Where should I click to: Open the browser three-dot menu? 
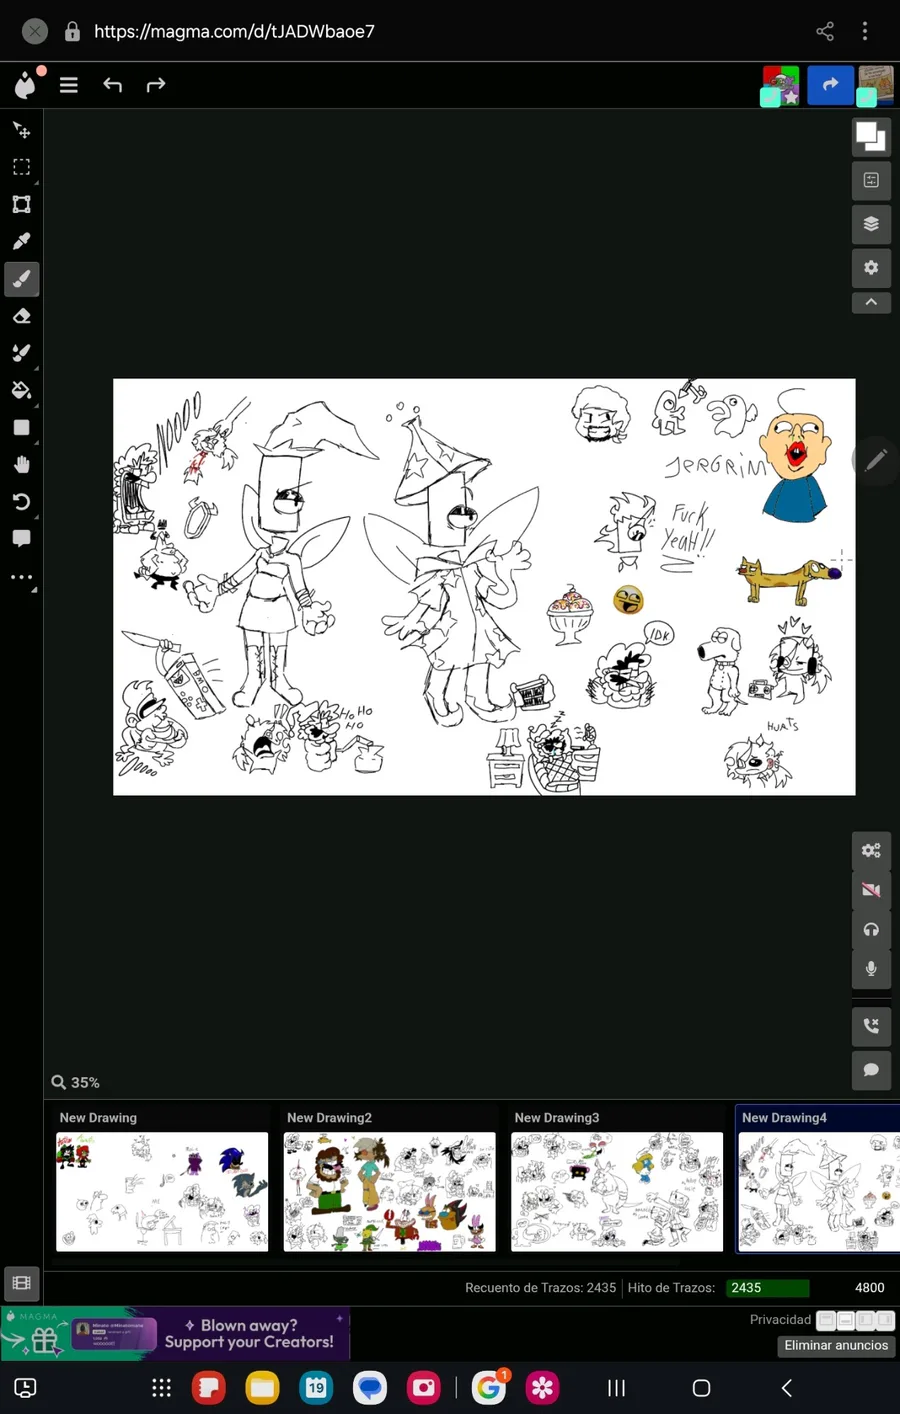pos(865,31)
